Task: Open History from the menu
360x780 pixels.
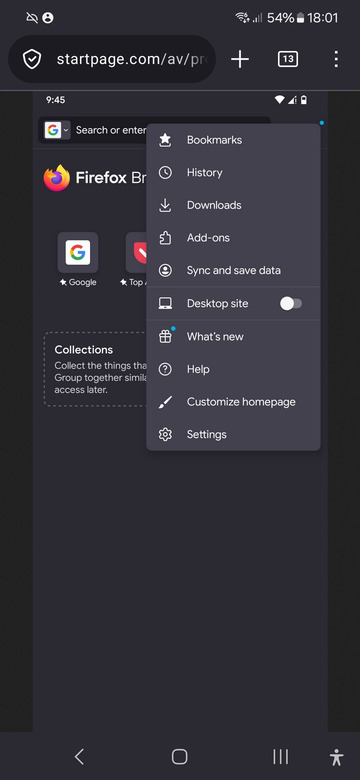Action: tap(233, 173)
